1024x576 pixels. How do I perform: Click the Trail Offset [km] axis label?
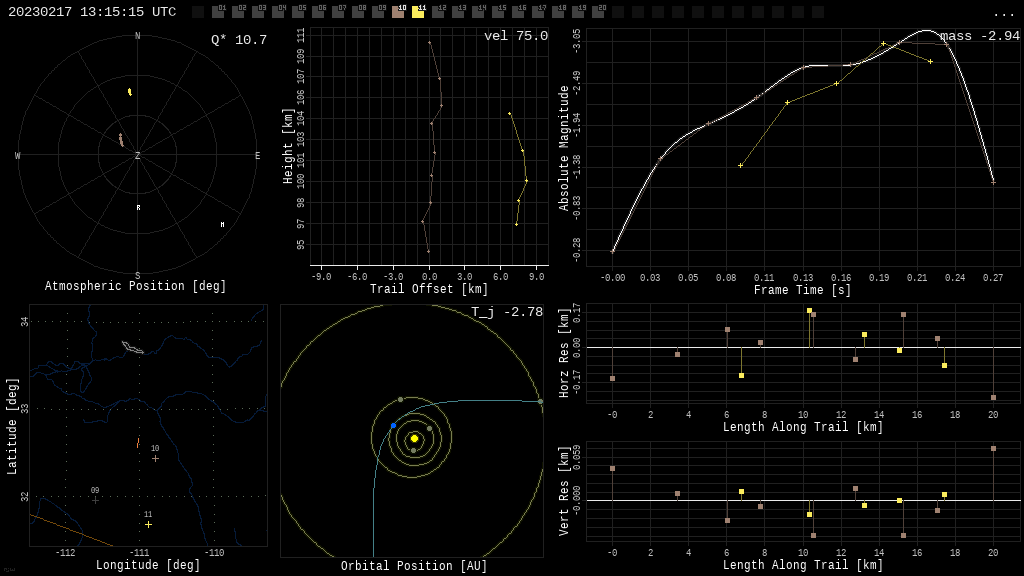coord(429,289)
